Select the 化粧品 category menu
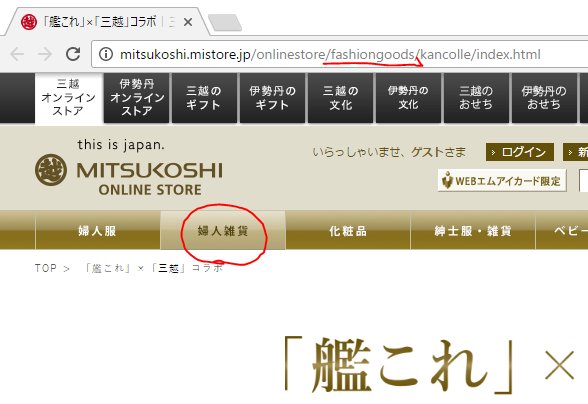The image size is (588, 404). tap(348, 230)
